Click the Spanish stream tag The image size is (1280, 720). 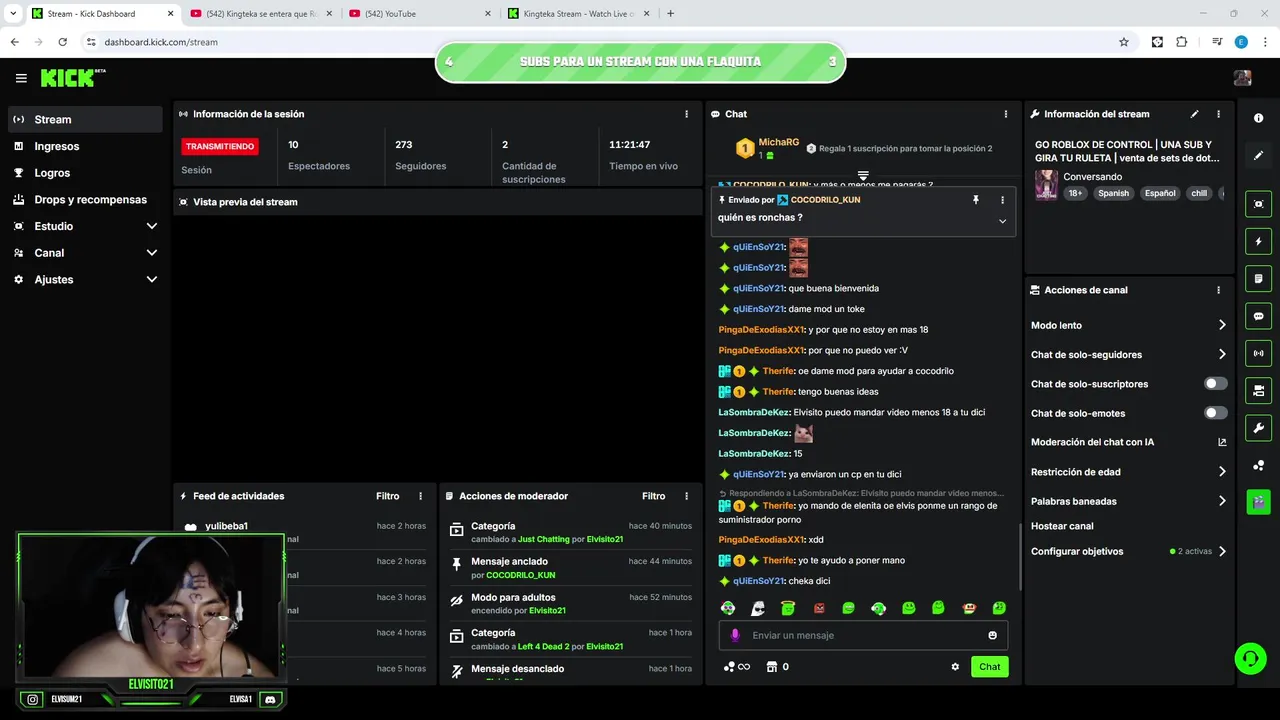(1113, 193)
